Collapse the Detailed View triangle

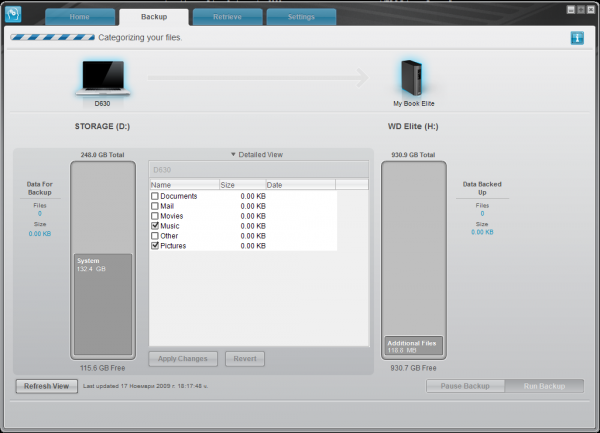[233, 155]
